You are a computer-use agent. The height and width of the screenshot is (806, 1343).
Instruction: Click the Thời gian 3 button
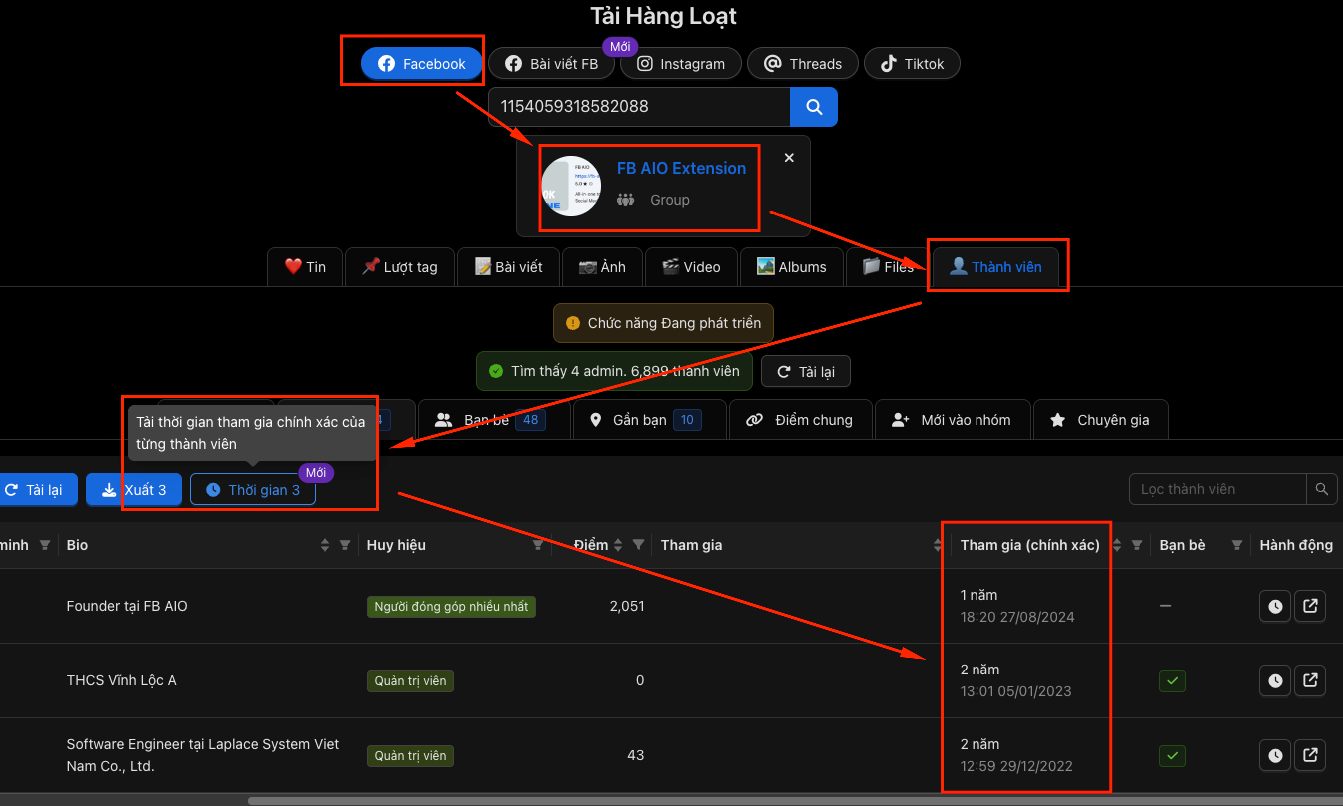(253, 490)
